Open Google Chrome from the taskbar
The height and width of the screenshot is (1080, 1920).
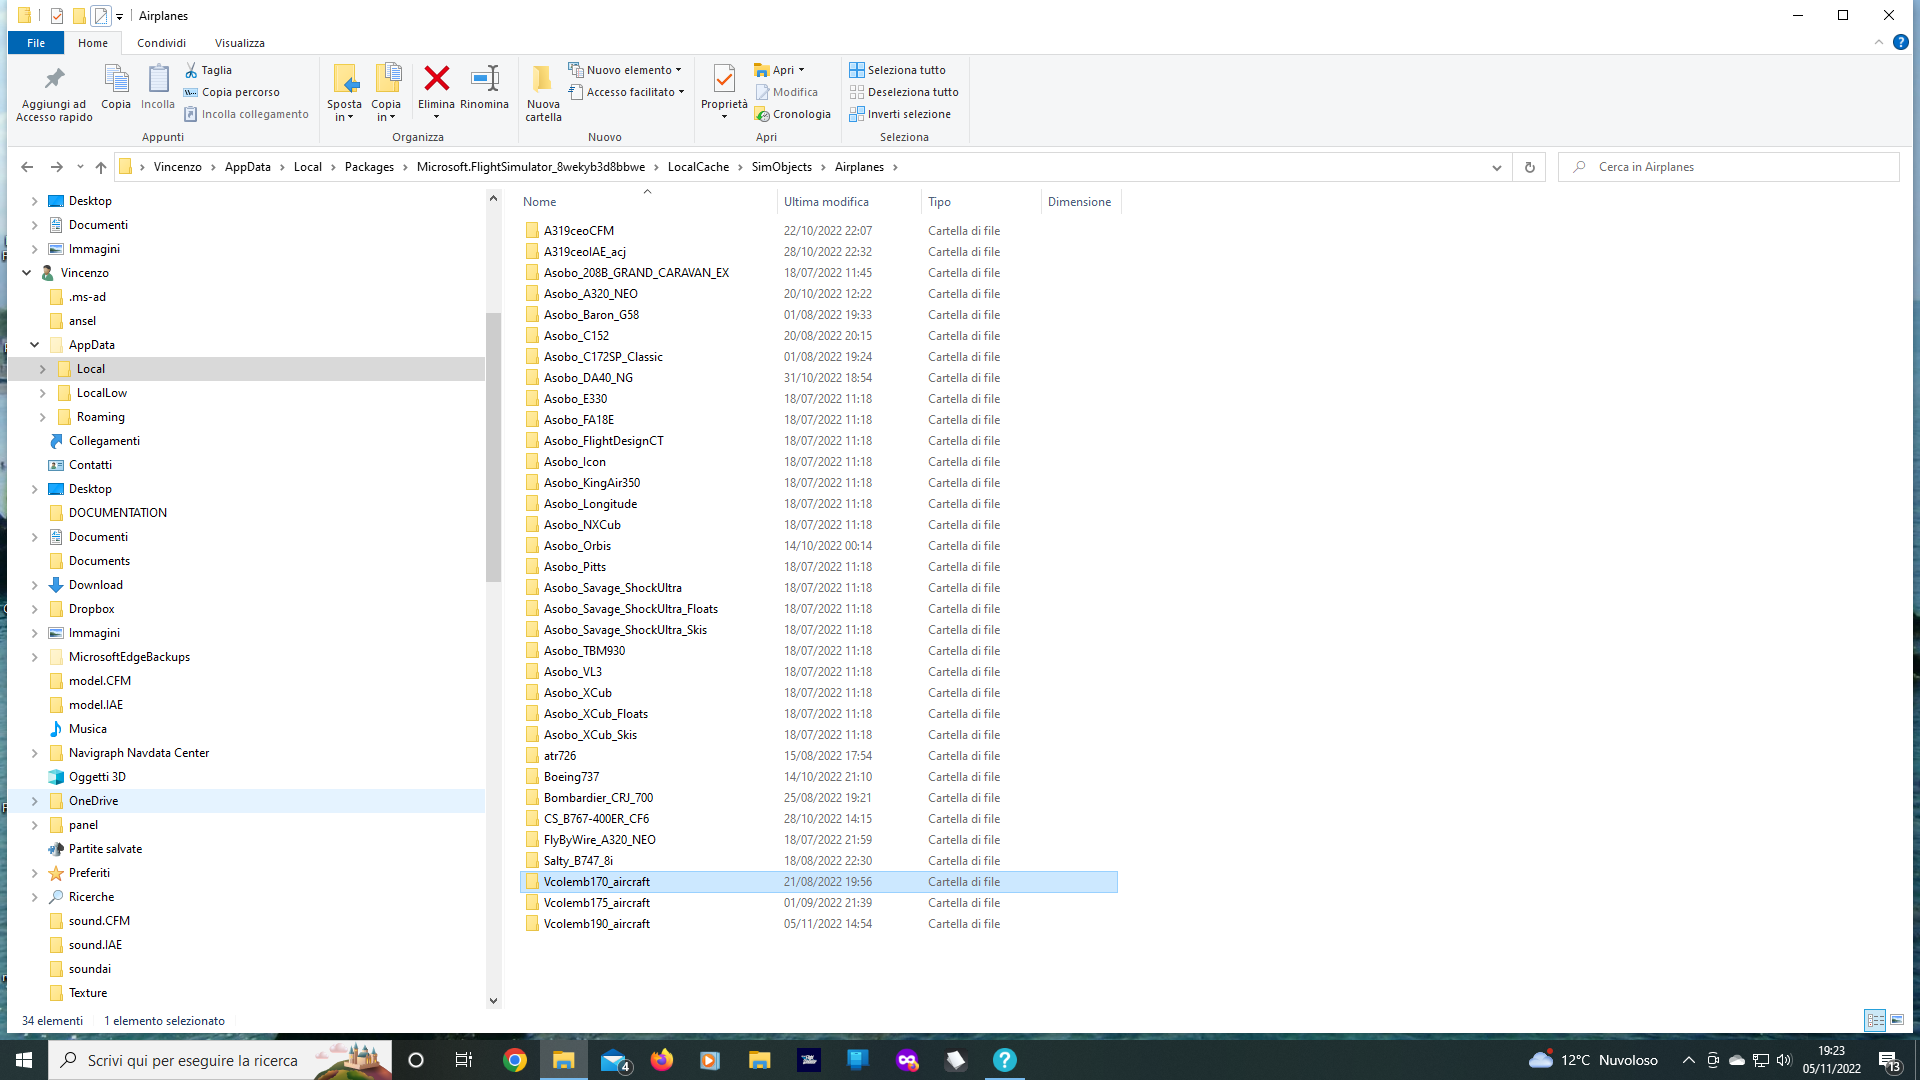pos(515,1060)
